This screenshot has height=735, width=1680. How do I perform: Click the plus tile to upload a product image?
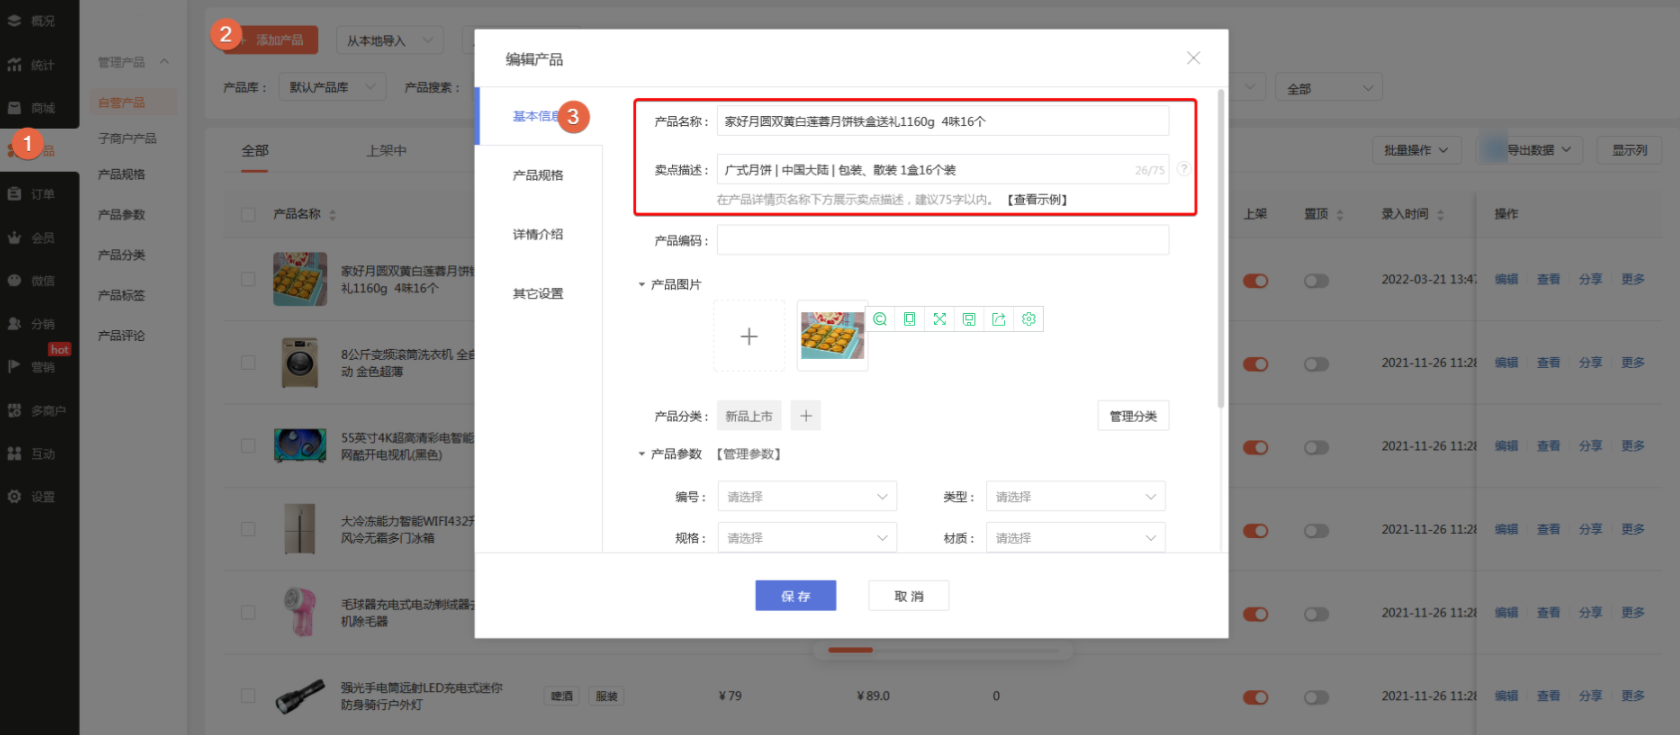pyautogui.click(x=749, y=336)
